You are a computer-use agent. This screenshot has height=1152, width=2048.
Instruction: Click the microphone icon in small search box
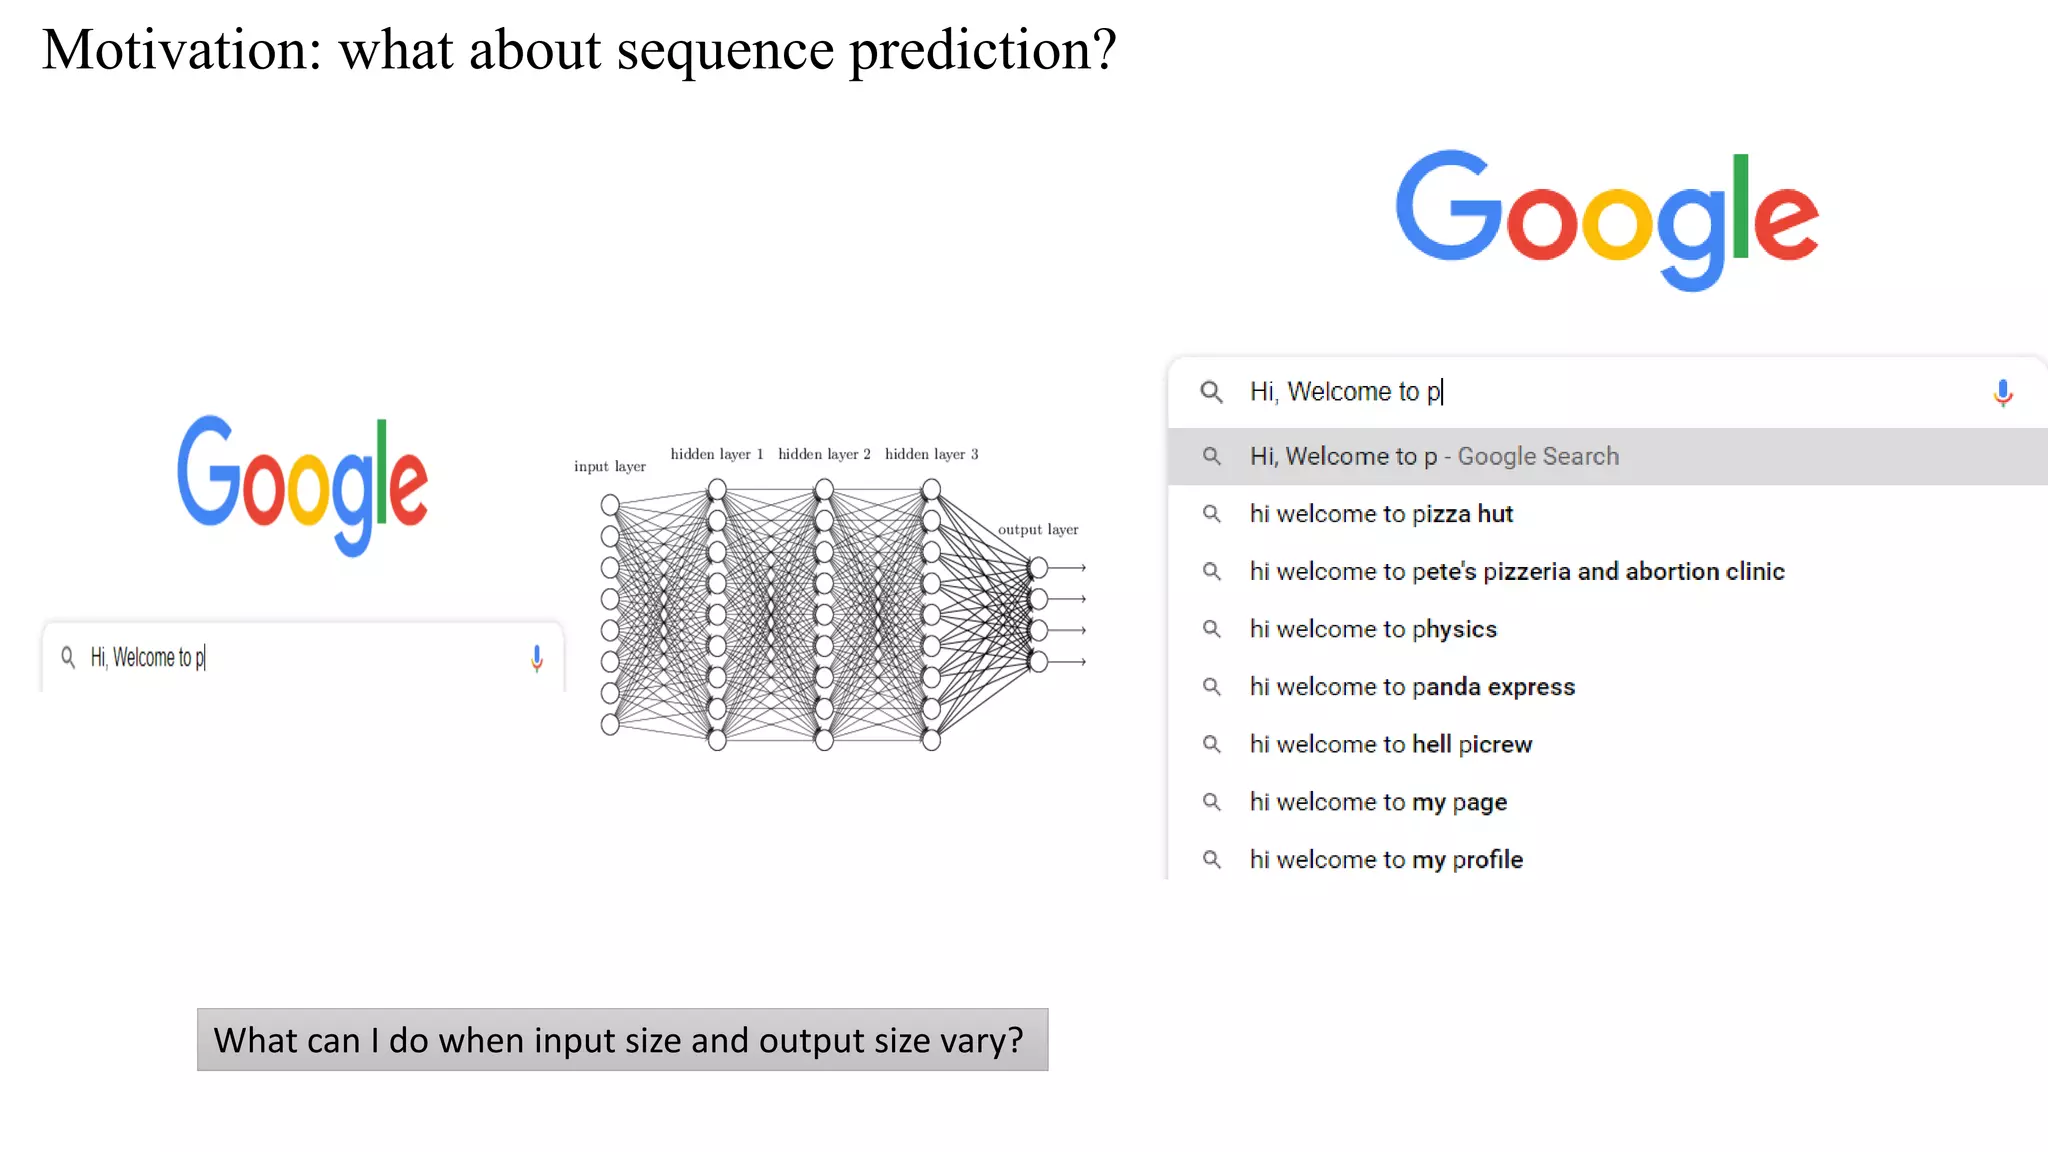click(537, 658)
